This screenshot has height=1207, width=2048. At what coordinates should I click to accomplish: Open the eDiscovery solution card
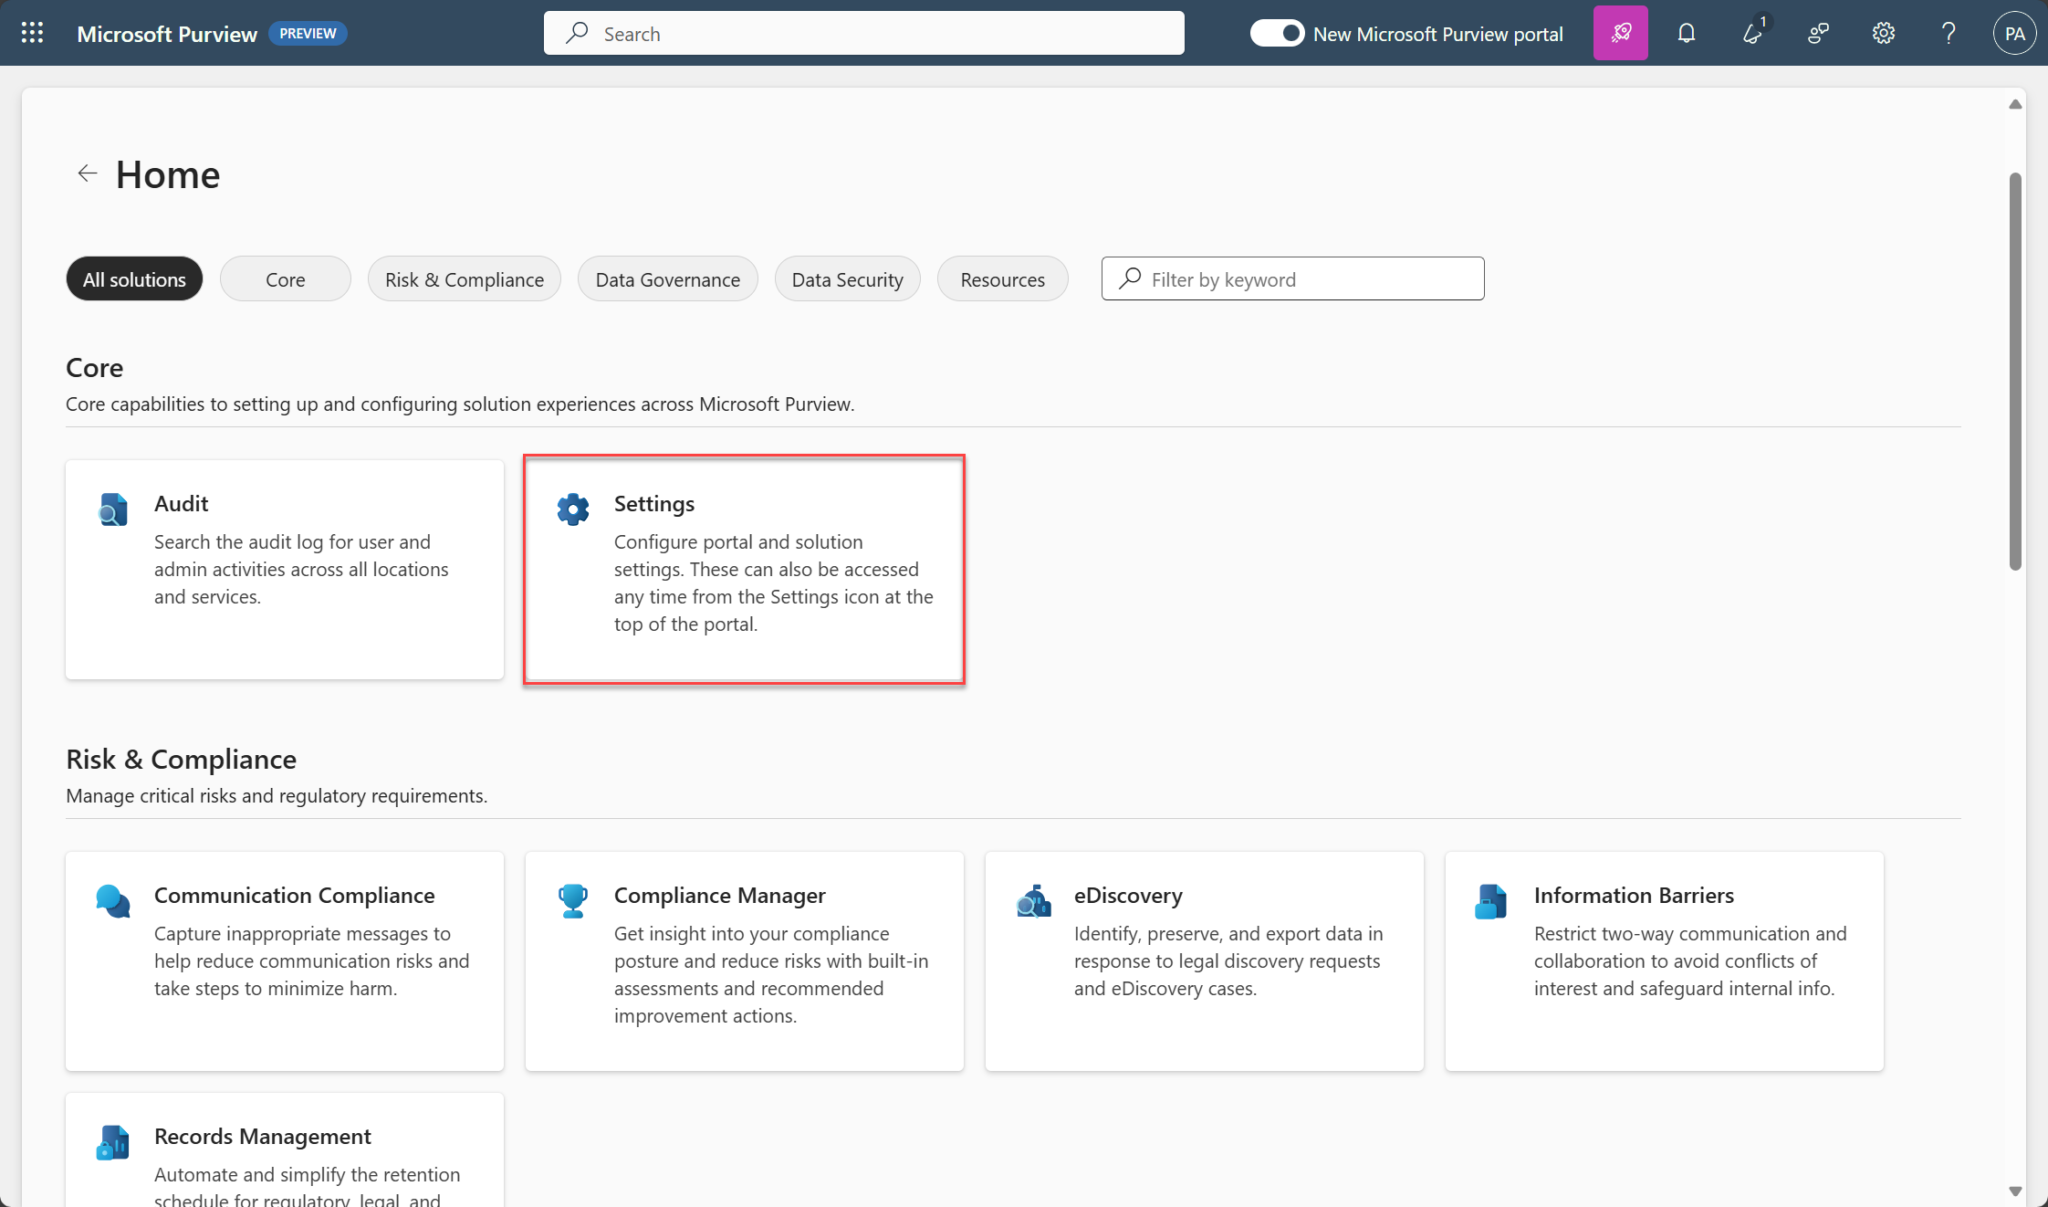(1204, 960)
